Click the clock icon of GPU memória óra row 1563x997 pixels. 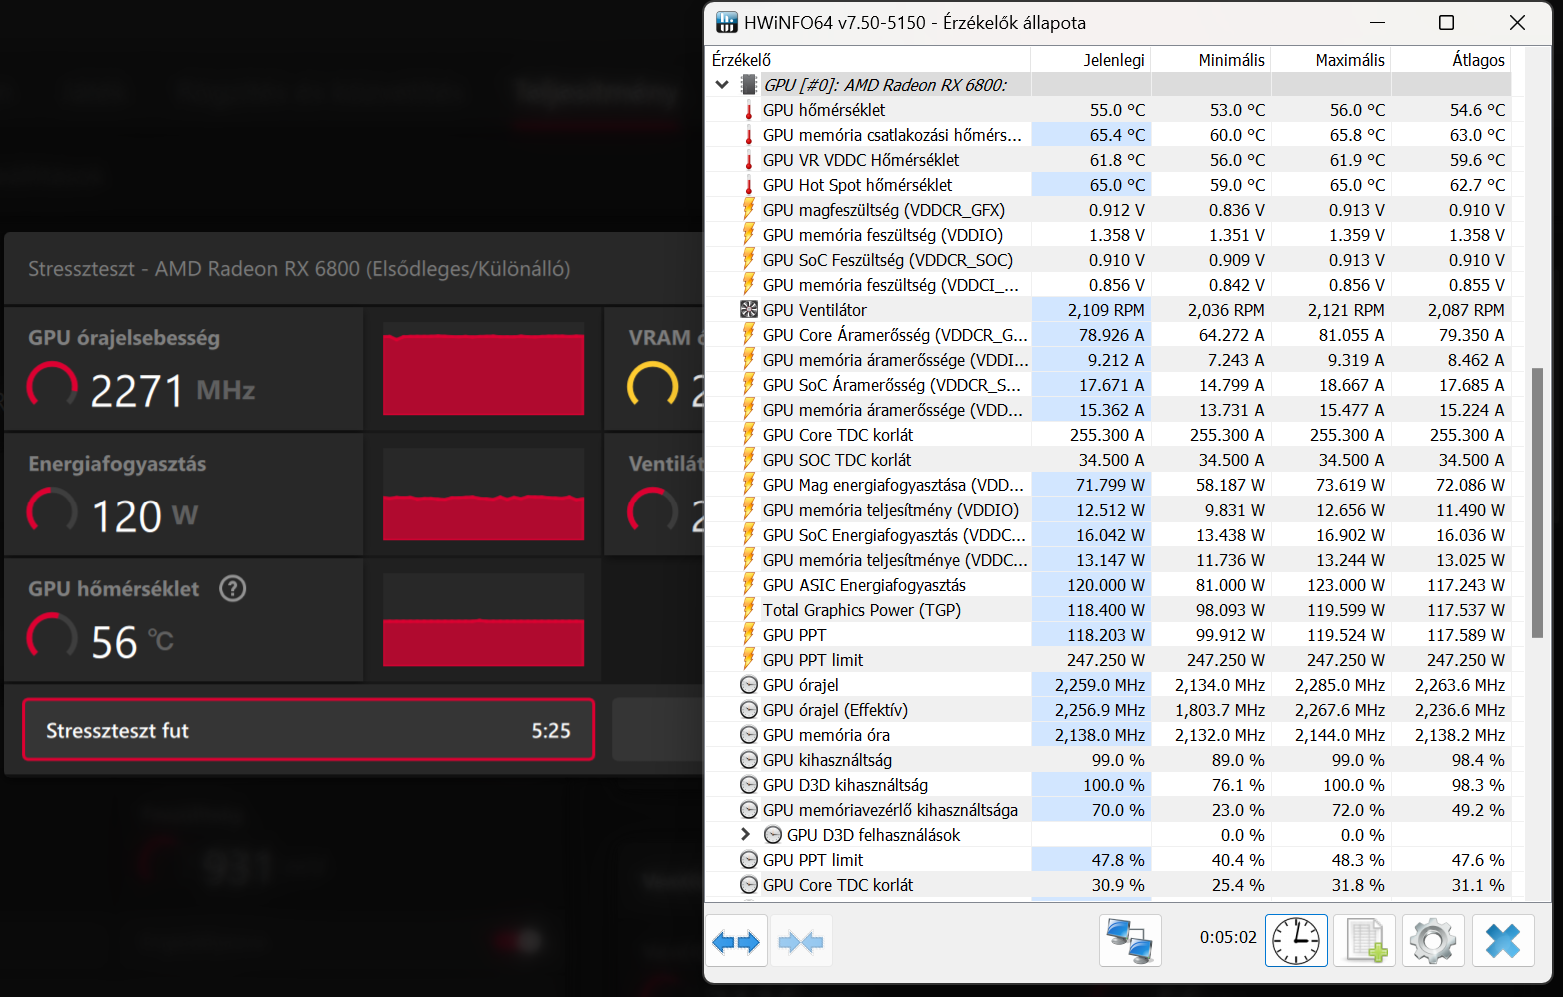(x=749, y=735)
